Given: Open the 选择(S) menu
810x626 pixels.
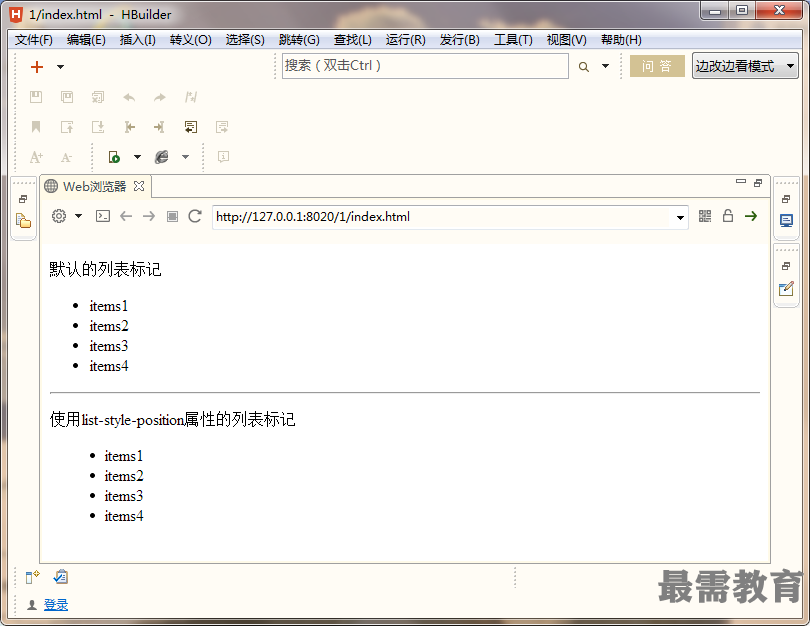Looking at the screenshot, I should 245,40.
